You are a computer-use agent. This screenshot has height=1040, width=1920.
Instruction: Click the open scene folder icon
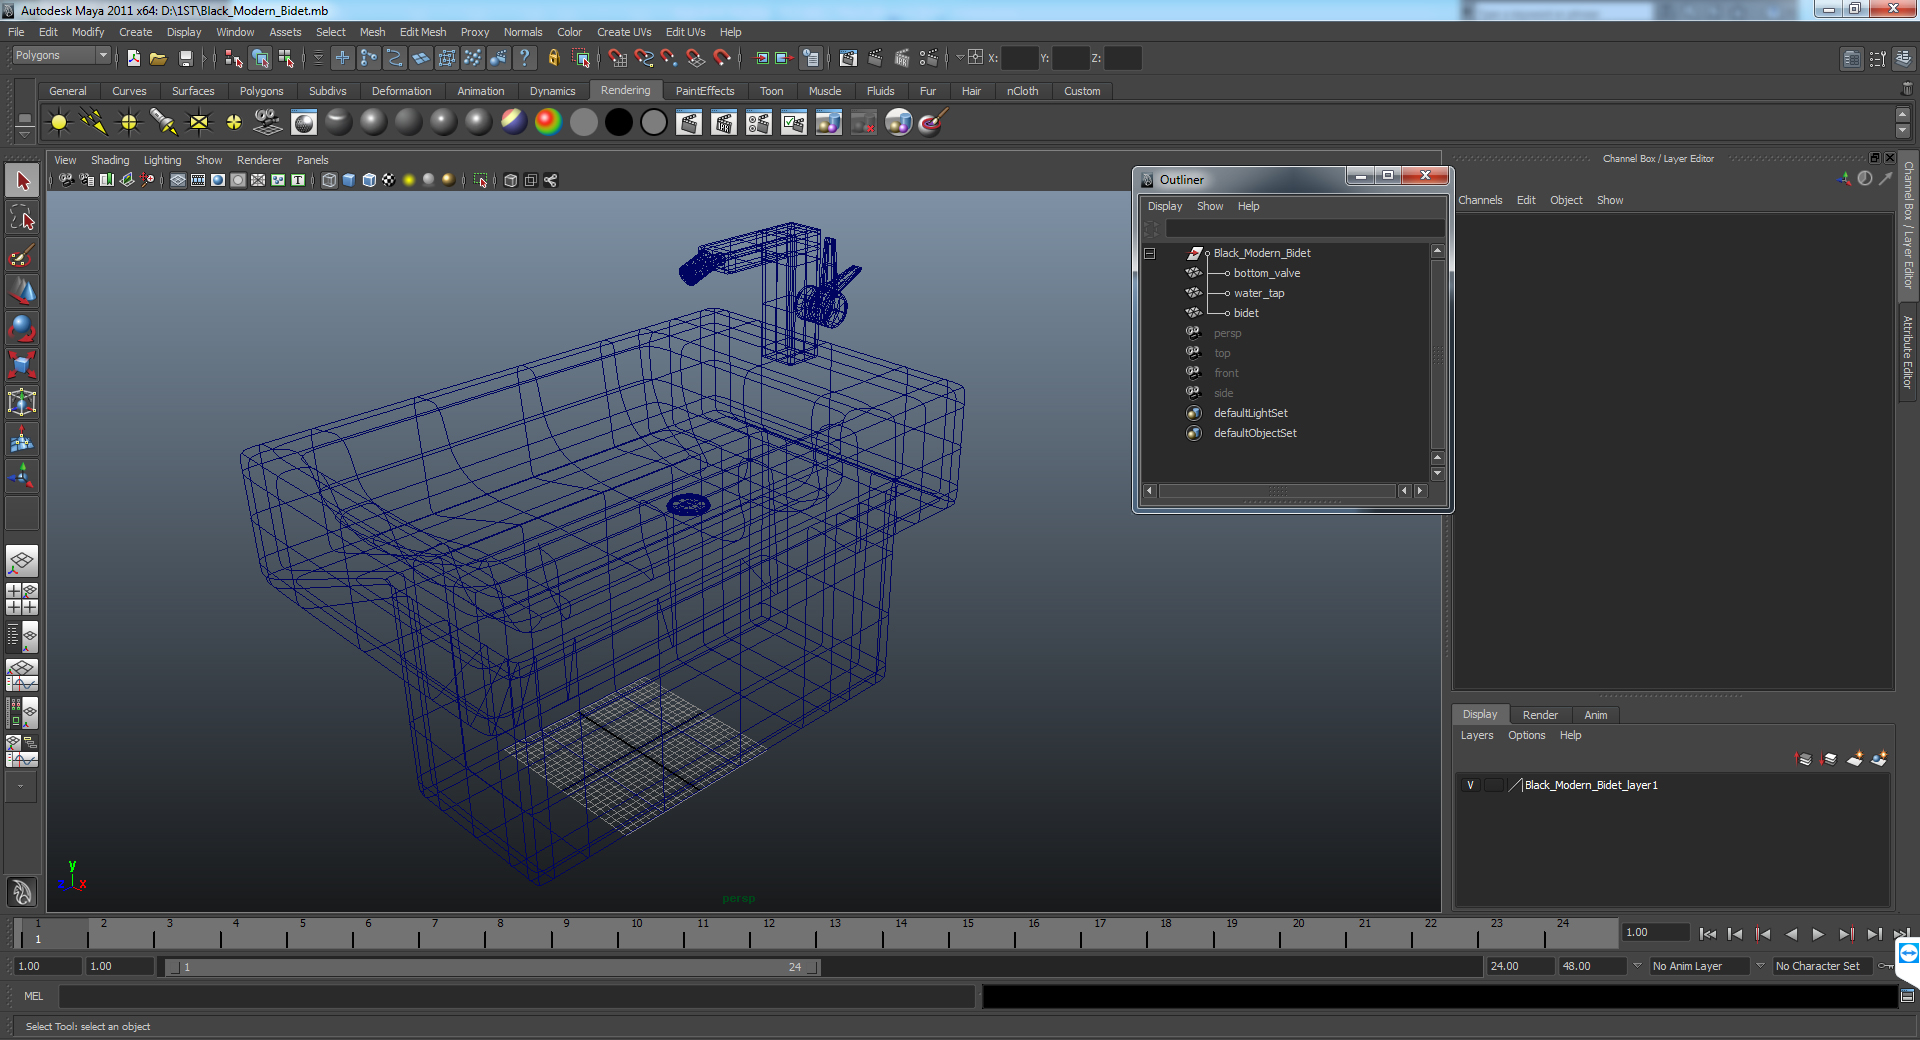[158, 58]
